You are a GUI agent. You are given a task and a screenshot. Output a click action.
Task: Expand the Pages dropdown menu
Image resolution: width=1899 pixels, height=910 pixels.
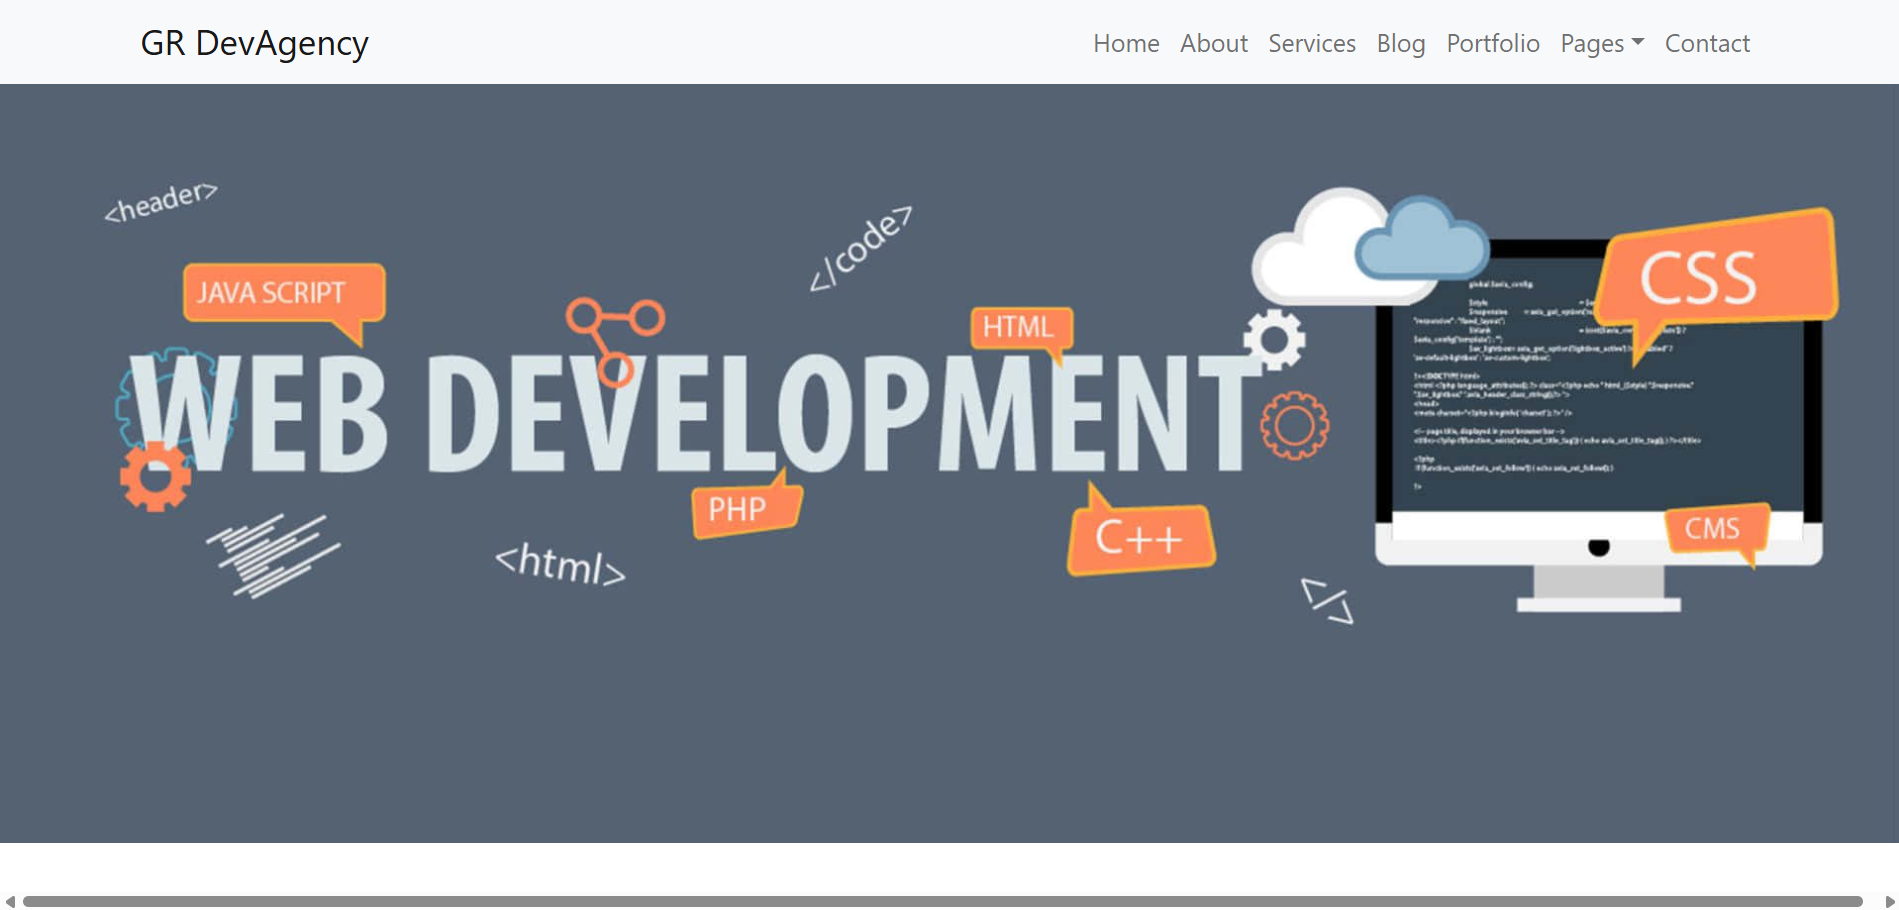click(x=1601, y=44)
